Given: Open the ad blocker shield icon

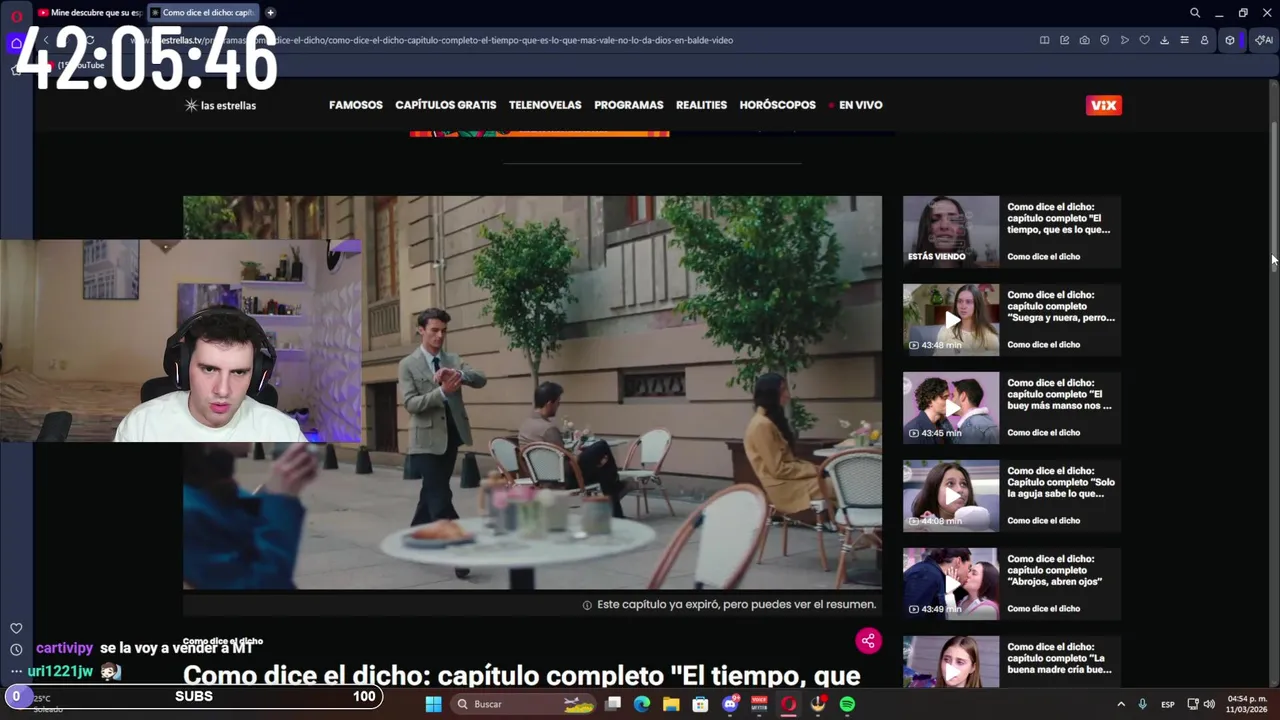Looking at the screenshot, I should tap(1105, 40).
